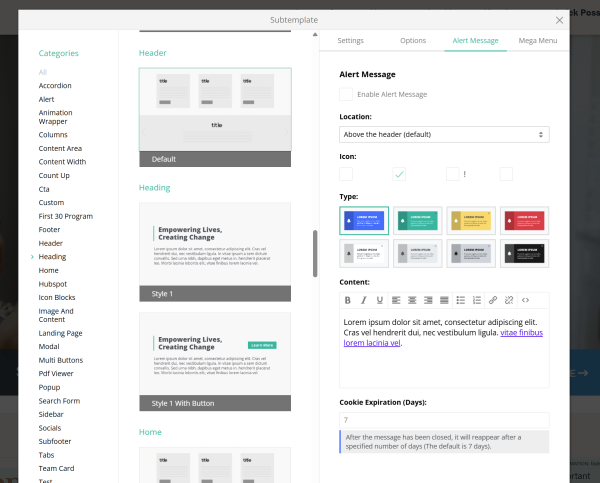Choose the white alert type
The height and width of the screenshot is (483, 600).
364,253
